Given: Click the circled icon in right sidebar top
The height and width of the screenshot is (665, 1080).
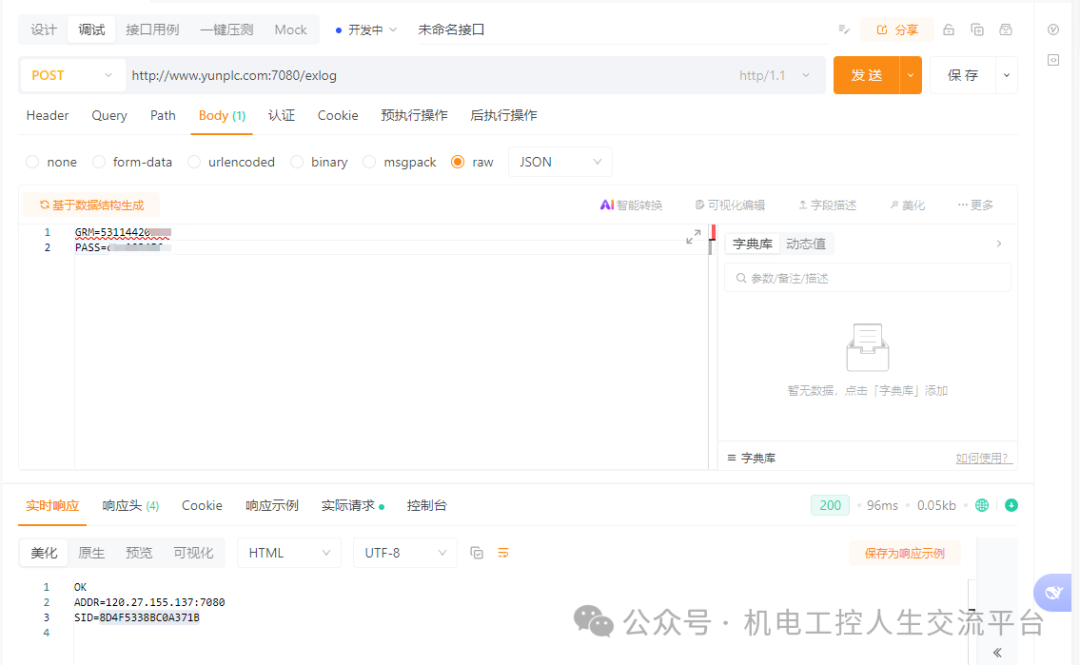Looking at the screenshot, I should point(1053,30).
